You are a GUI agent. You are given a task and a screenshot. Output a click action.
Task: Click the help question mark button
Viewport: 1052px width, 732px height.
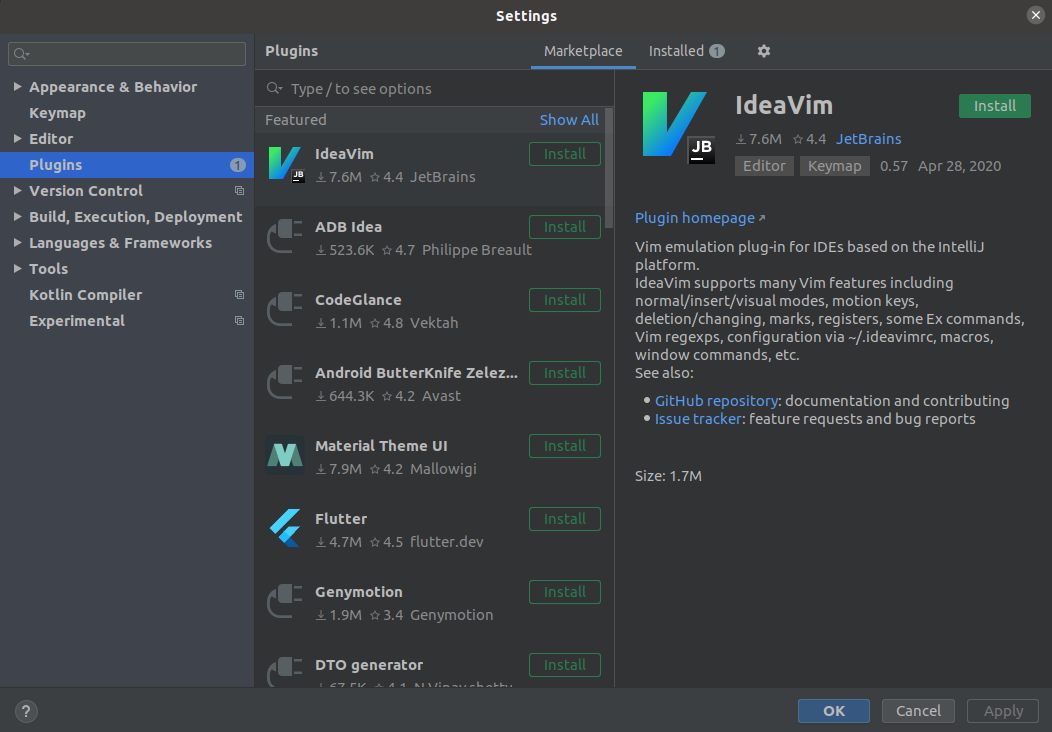click(x=26, y=711)
